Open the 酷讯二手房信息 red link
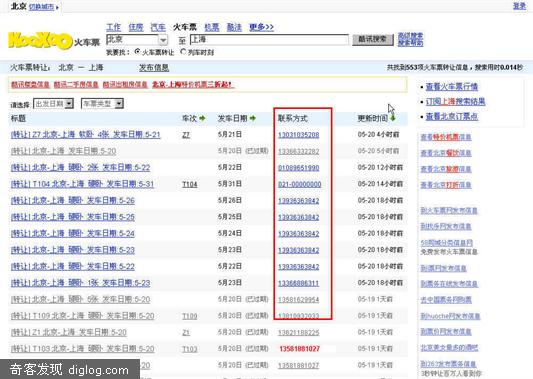This screenshot has width=533, height=379. [76, 84]
